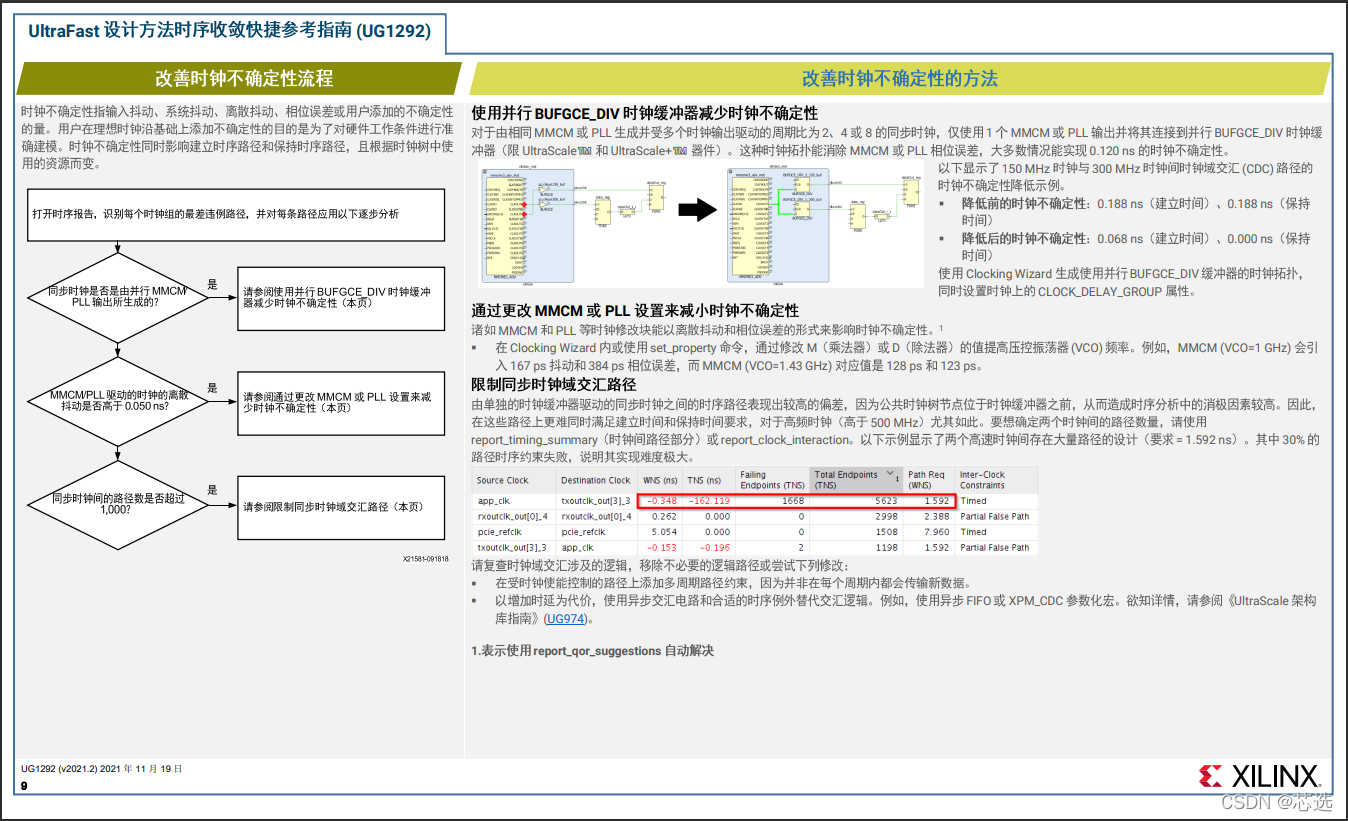Click the WNS (ns) column header
This screenshot has height=821, width=1348.
[x=662, y=480]
